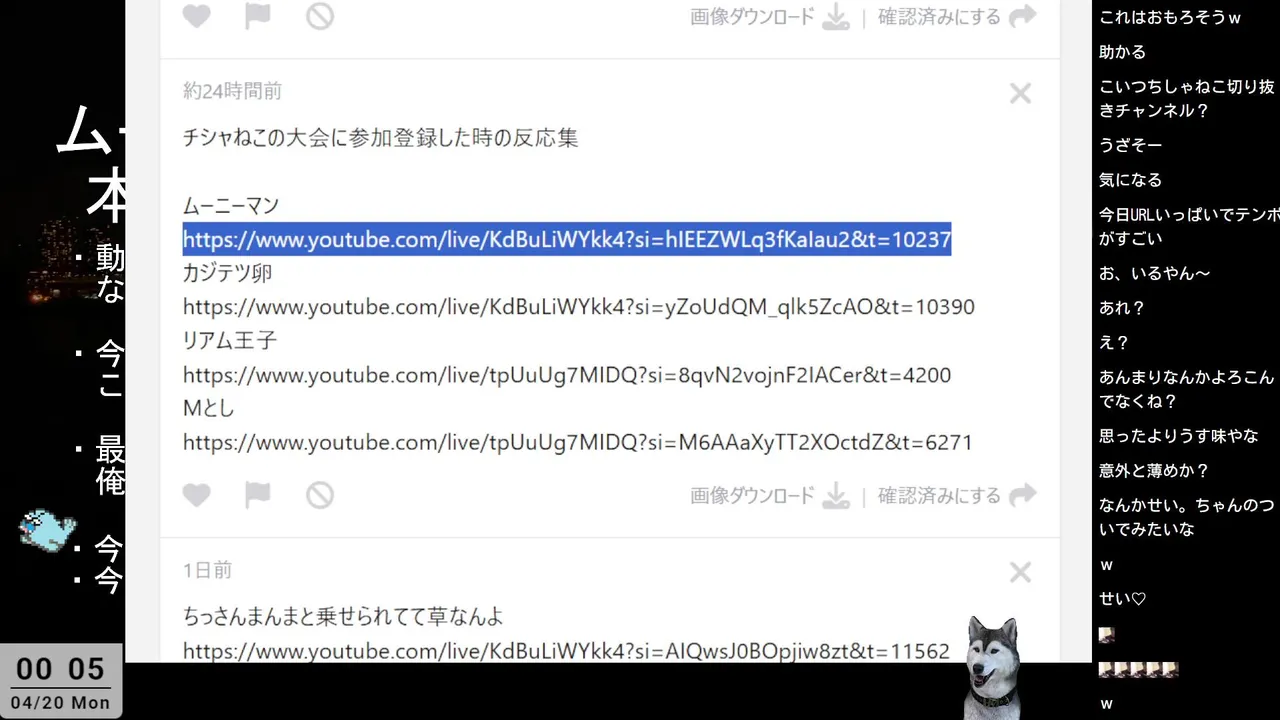Like the チシャねこの大会 post with heart
This screenshot has height=720, width=1280.
tap(197, 495)
